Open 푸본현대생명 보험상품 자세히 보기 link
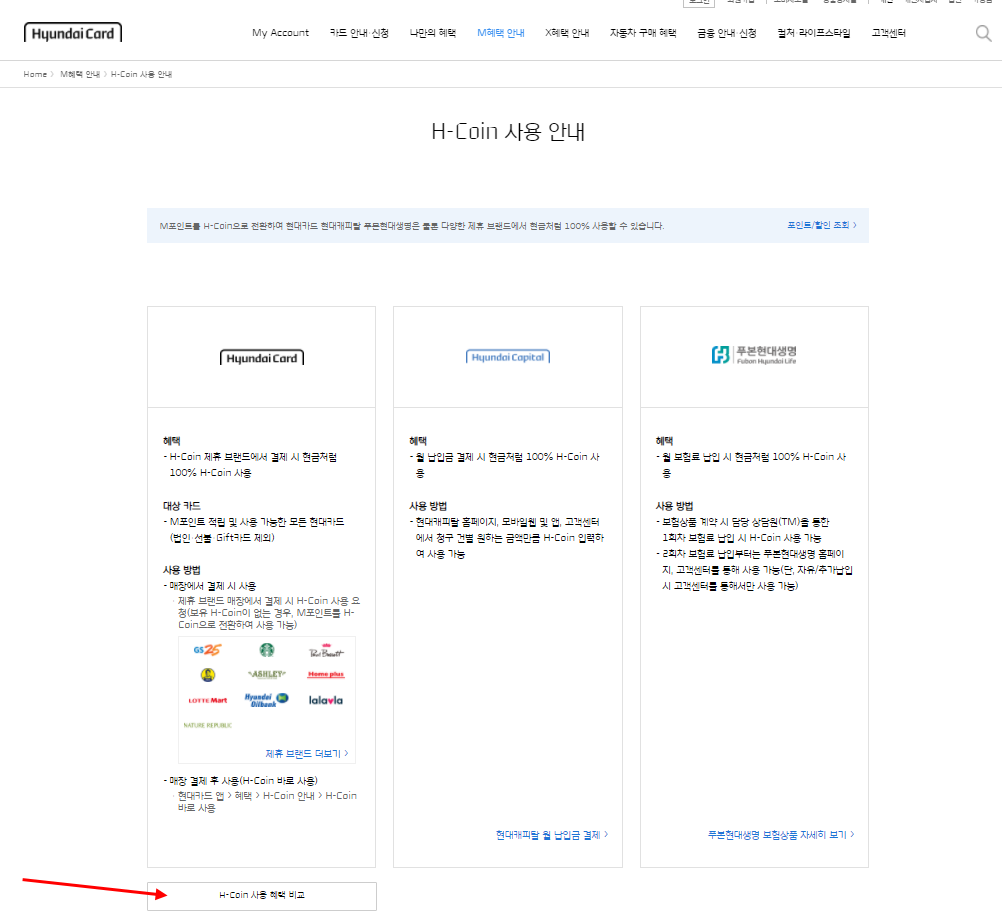1002x916 pixels. coord(781,835)
